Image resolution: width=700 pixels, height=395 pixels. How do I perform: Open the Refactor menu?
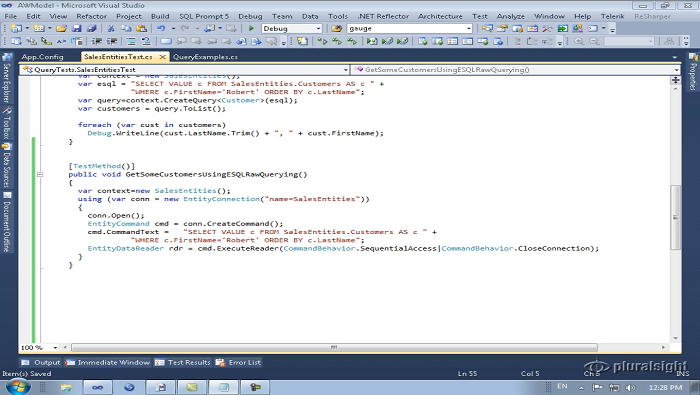pos(92,16)
